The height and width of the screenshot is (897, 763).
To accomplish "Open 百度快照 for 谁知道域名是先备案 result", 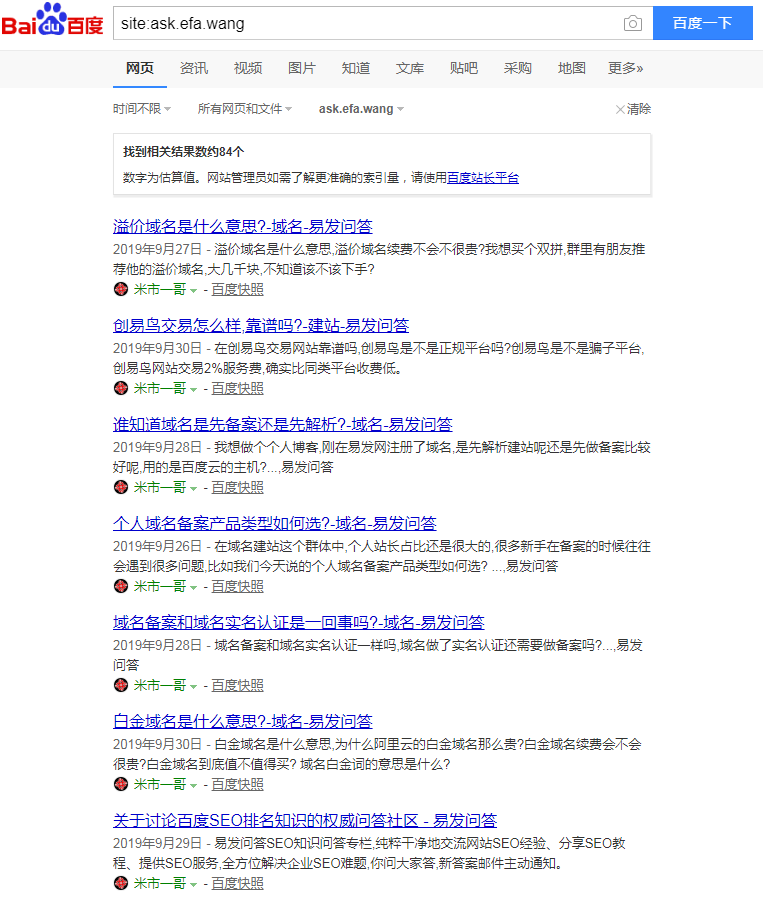I will (x=237, y=487).
